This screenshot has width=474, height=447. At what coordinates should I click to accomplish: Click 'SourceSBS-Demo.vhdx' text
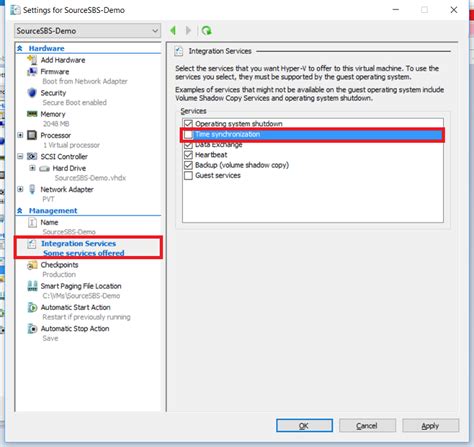(90, 178)
